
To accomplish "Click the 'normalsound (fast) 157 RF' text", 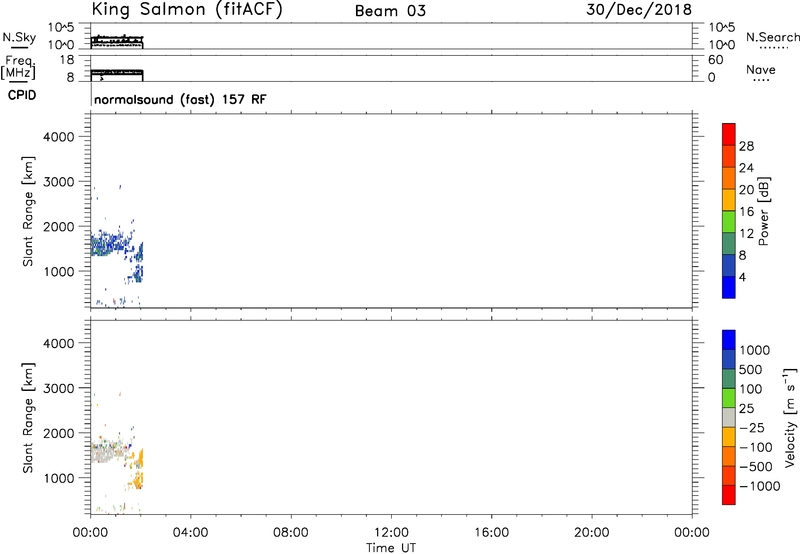I will (x=180, y=99).
